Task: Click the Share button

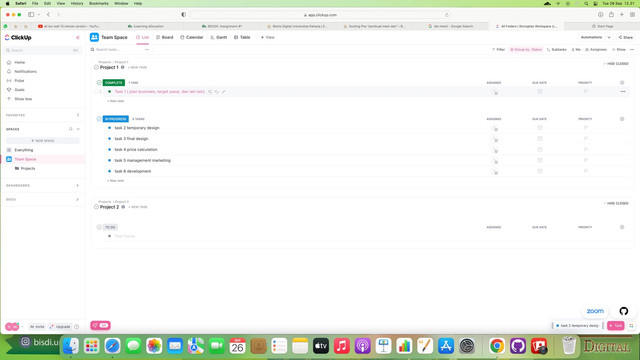Action: 625,37
